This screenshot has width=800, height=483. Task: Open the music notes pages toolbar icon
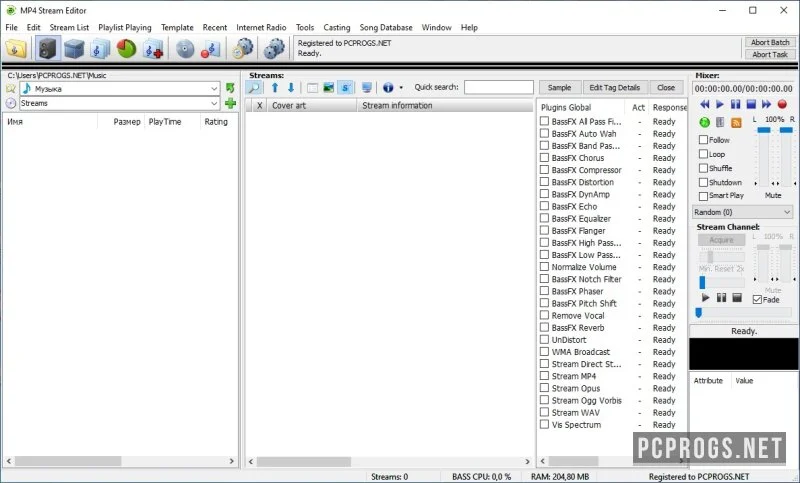(100, 49)
